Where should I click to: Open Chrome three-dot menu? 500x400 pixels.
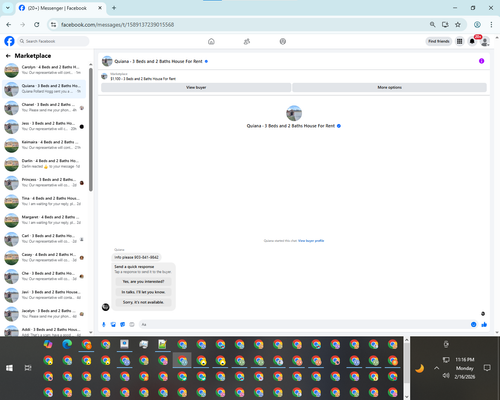(x=491, y=24)
